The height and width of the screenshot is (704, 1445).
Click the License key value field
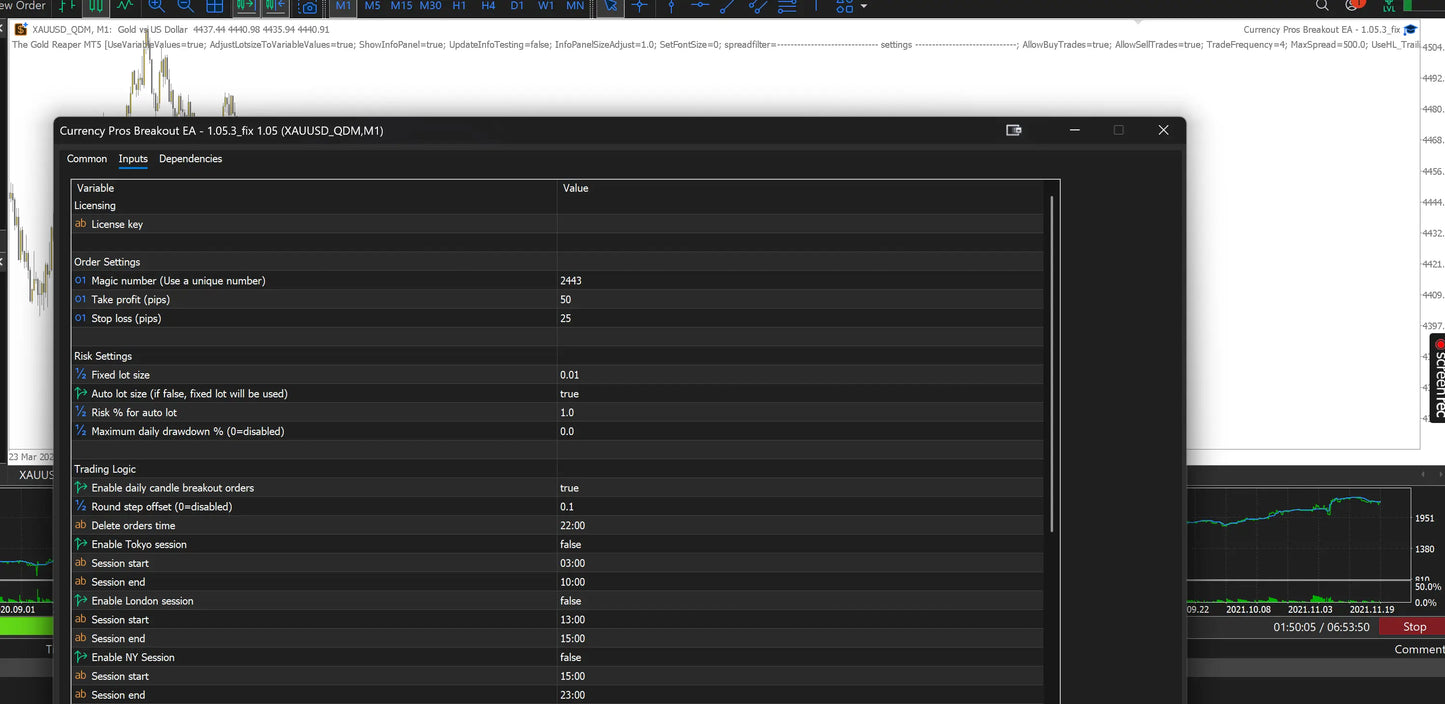[800, 224]
